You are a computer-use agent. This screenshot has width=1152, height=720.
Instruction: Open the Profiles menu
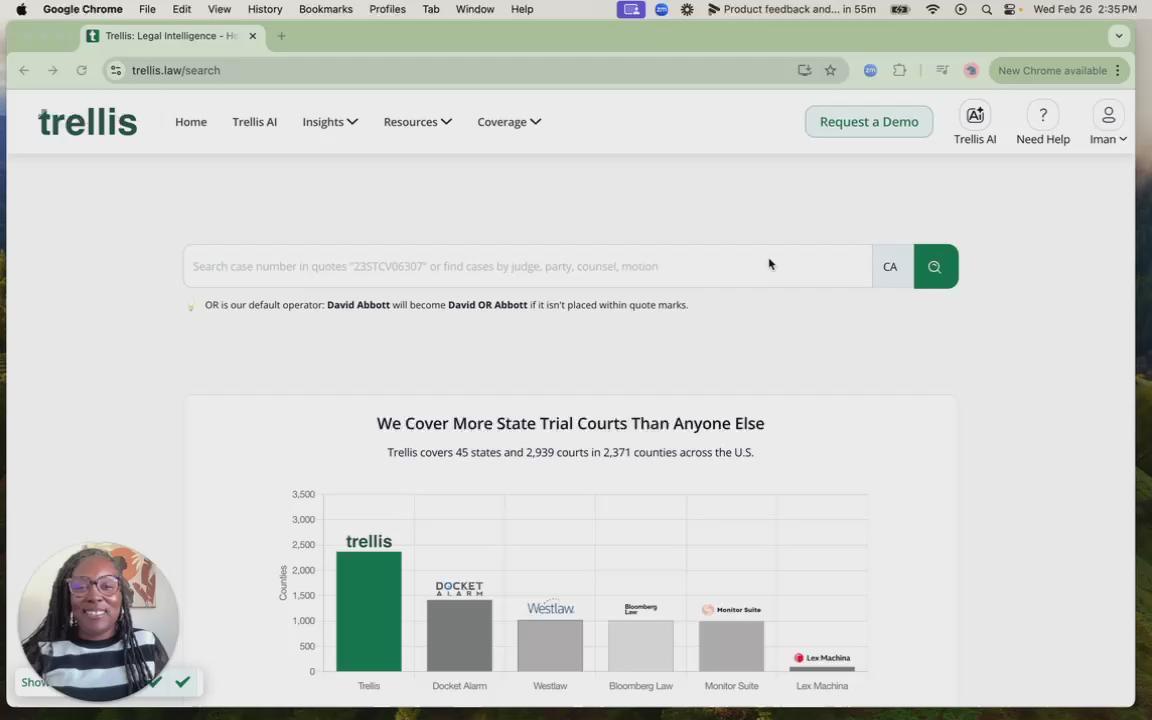pos(387,10)
